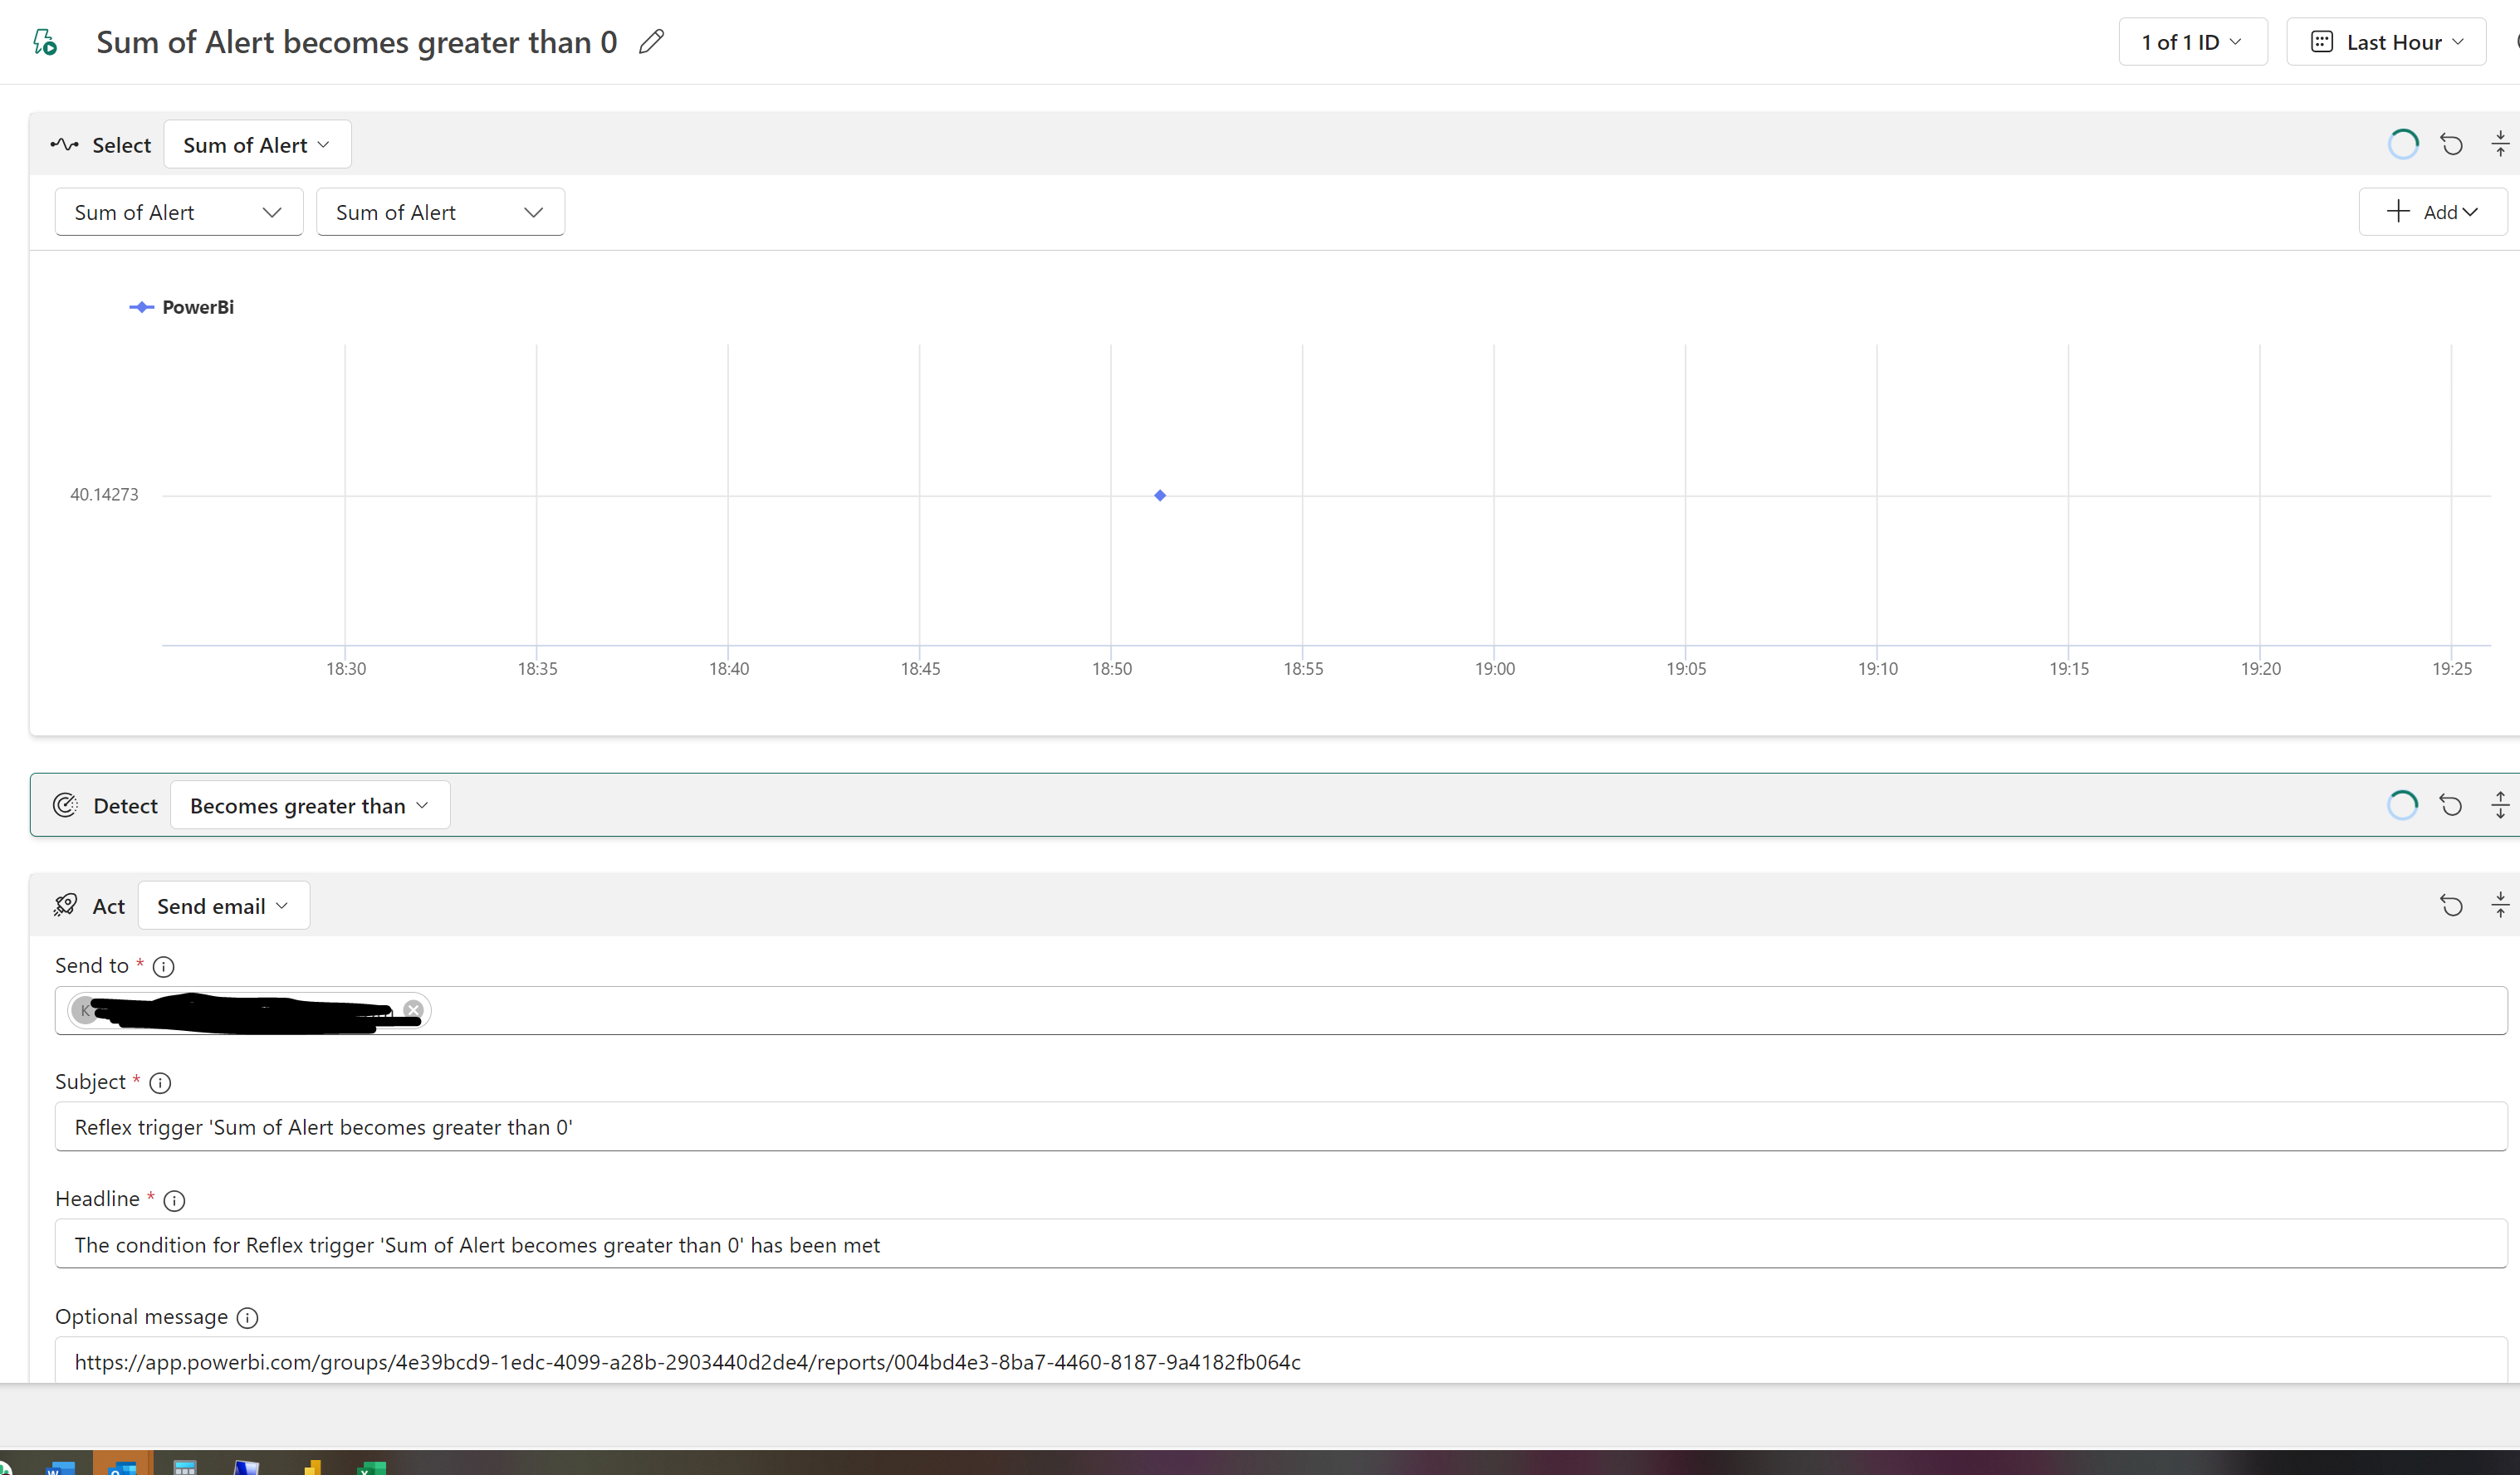Viewport: 2520px width, 1475px height.
Task: Click the Select waveform icon
Action: tap(64, 145)
